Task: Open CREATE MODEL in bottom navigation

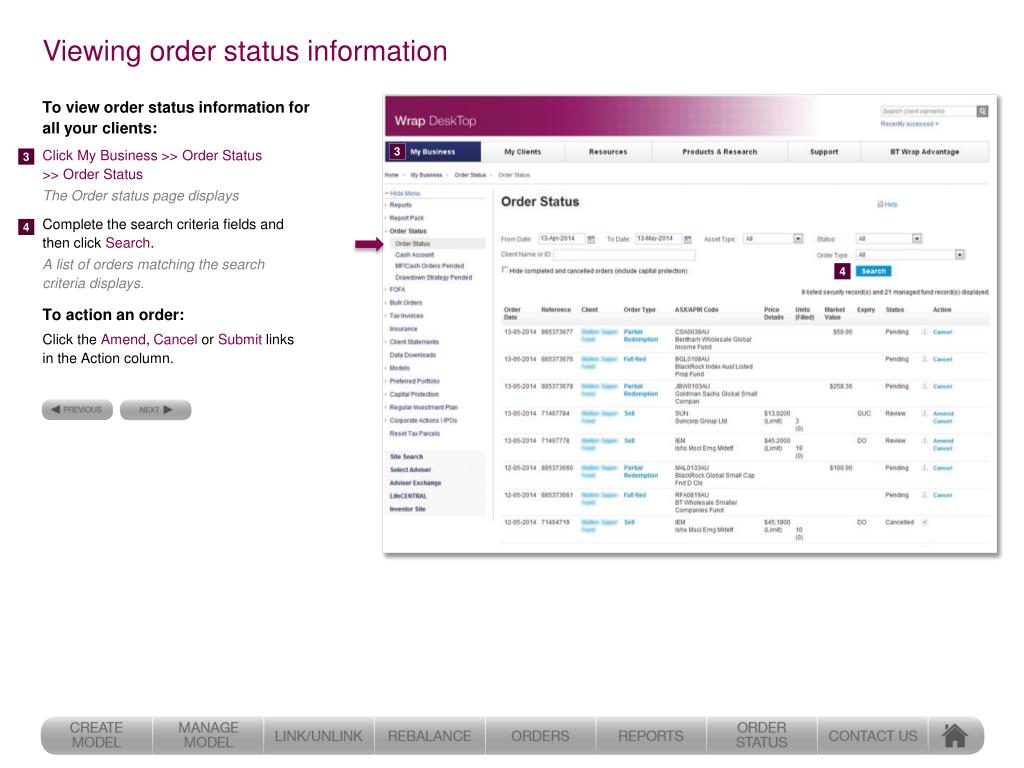Action: pyautogui.click(x=97, y=735)
